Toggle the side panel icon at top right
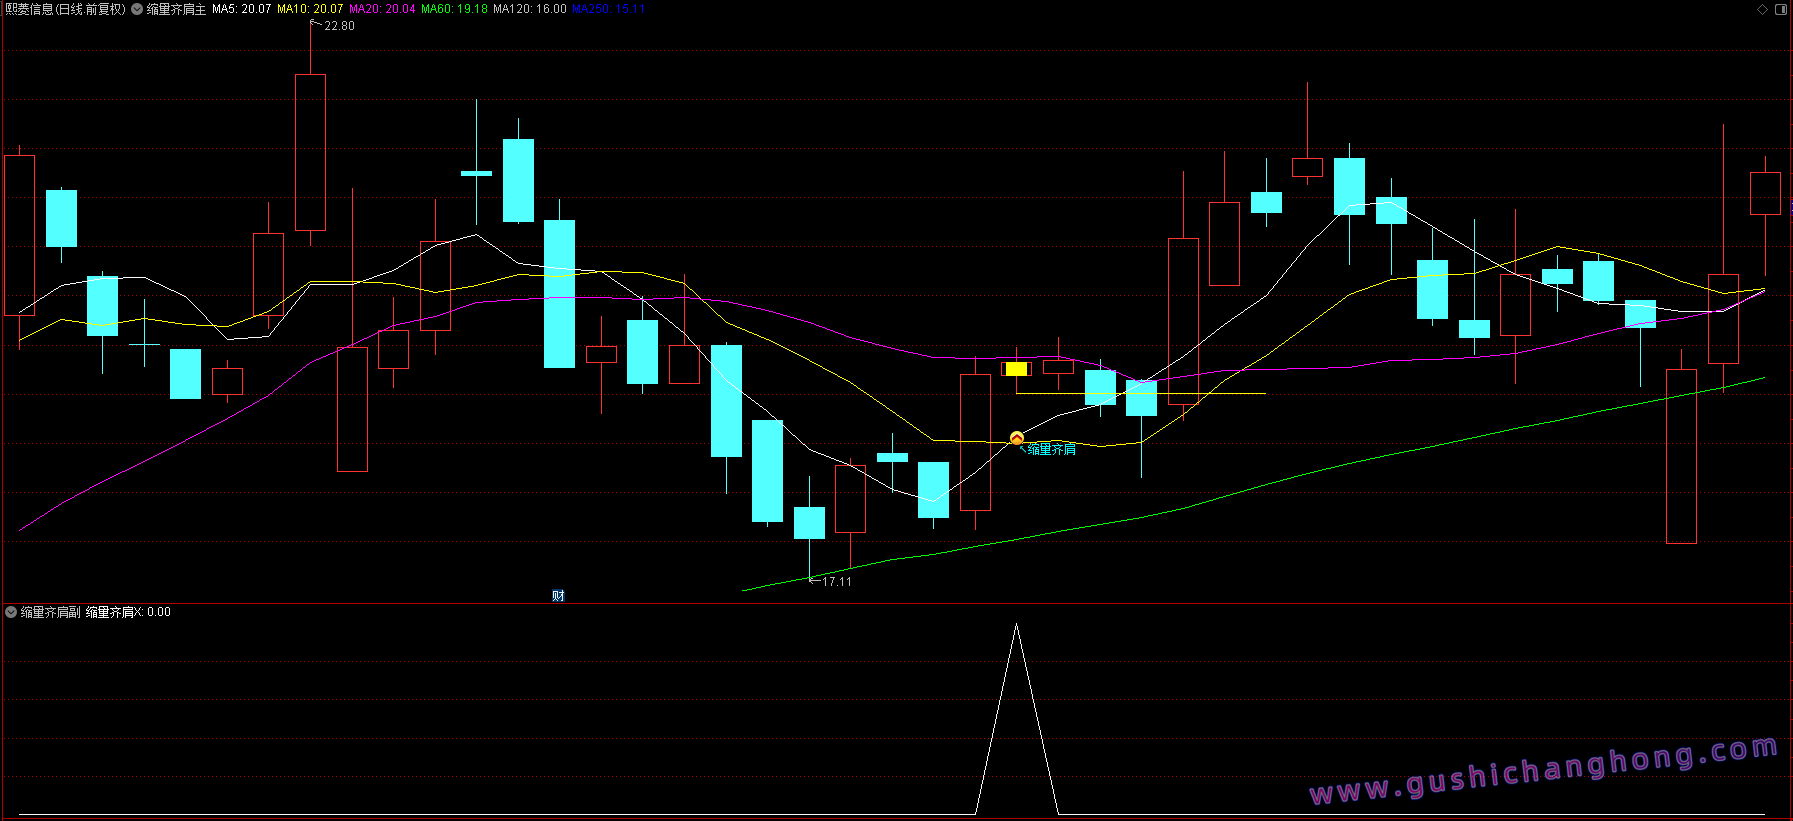The image size is (1793, 821). pyautogui.click(x=1781, y=9)
